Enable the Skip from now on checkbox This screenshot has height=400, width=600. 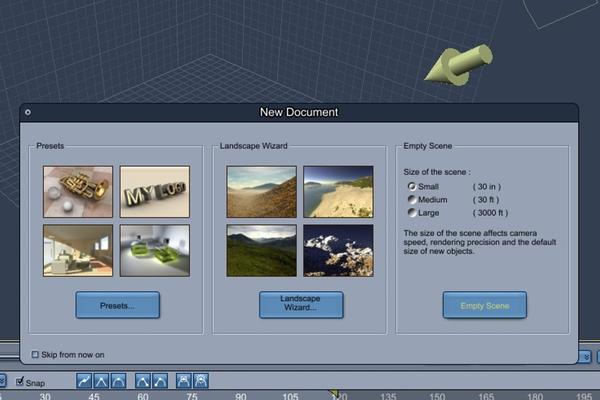35,354
